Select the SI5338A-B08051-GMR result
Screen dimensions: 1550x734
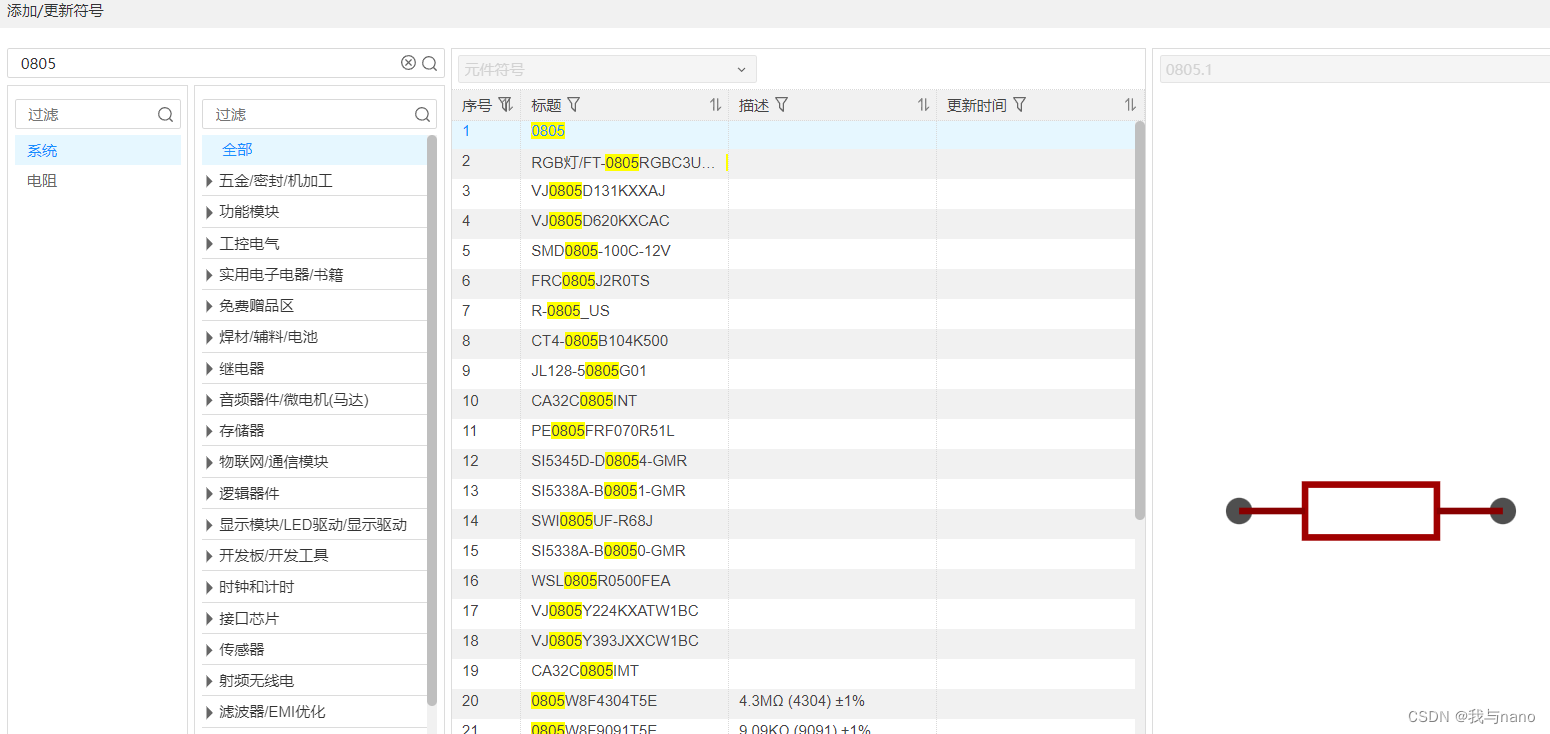click(x=793, y=494)
